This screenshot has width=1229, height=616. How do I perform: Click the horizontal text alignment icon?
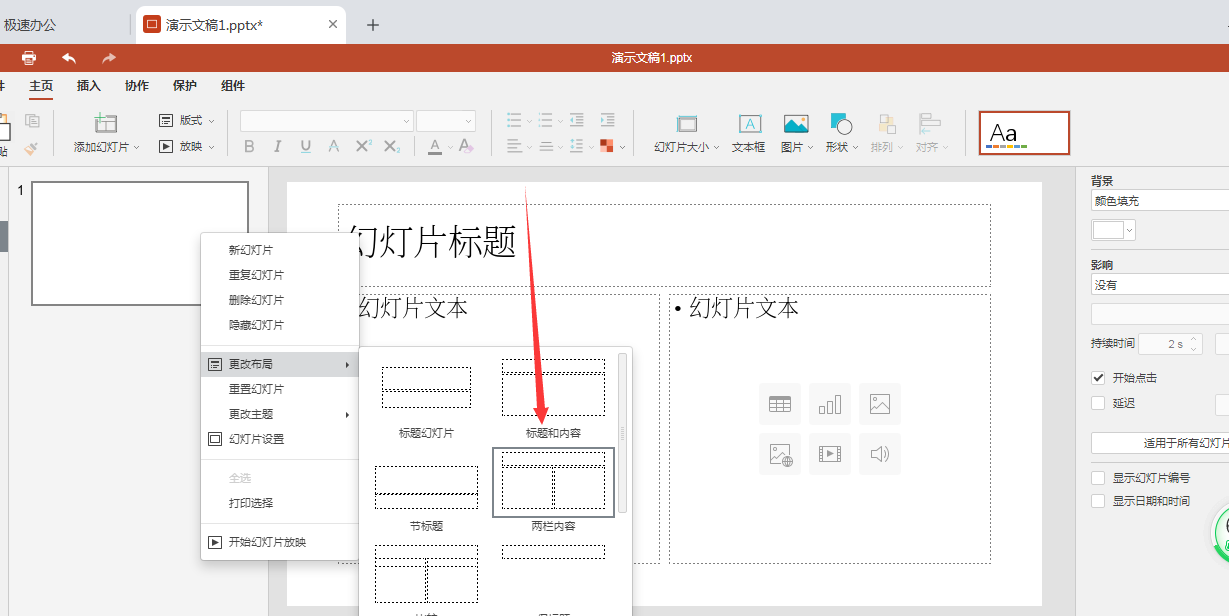click(x=514, y=147)
